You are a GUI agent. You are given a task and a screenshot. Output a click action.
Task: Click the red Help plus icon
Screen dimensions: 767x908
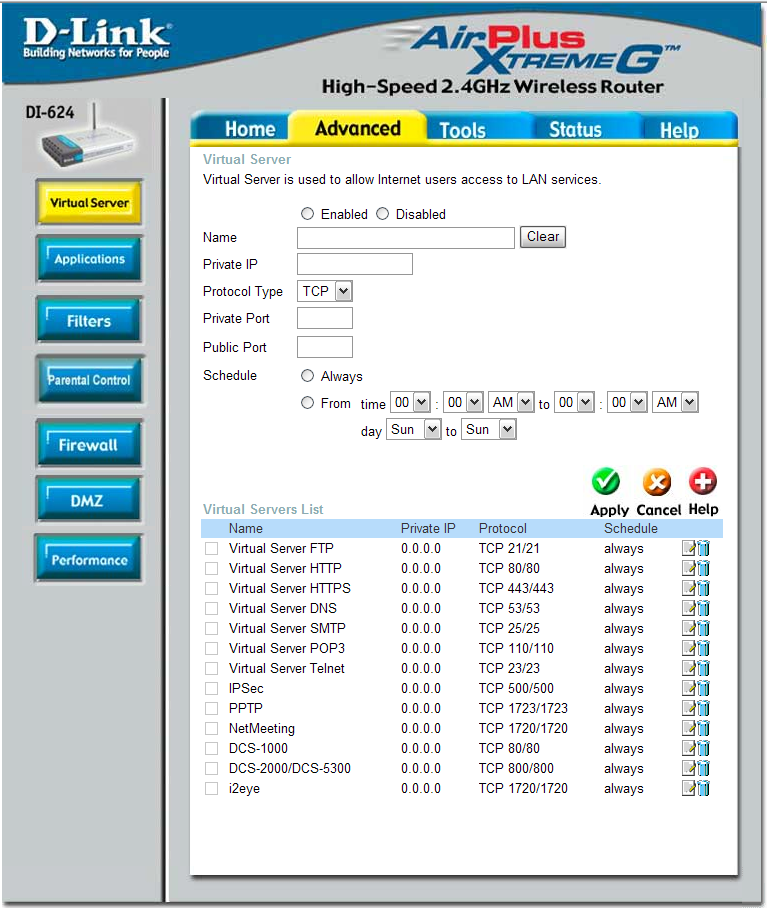(x=703, y=481)
